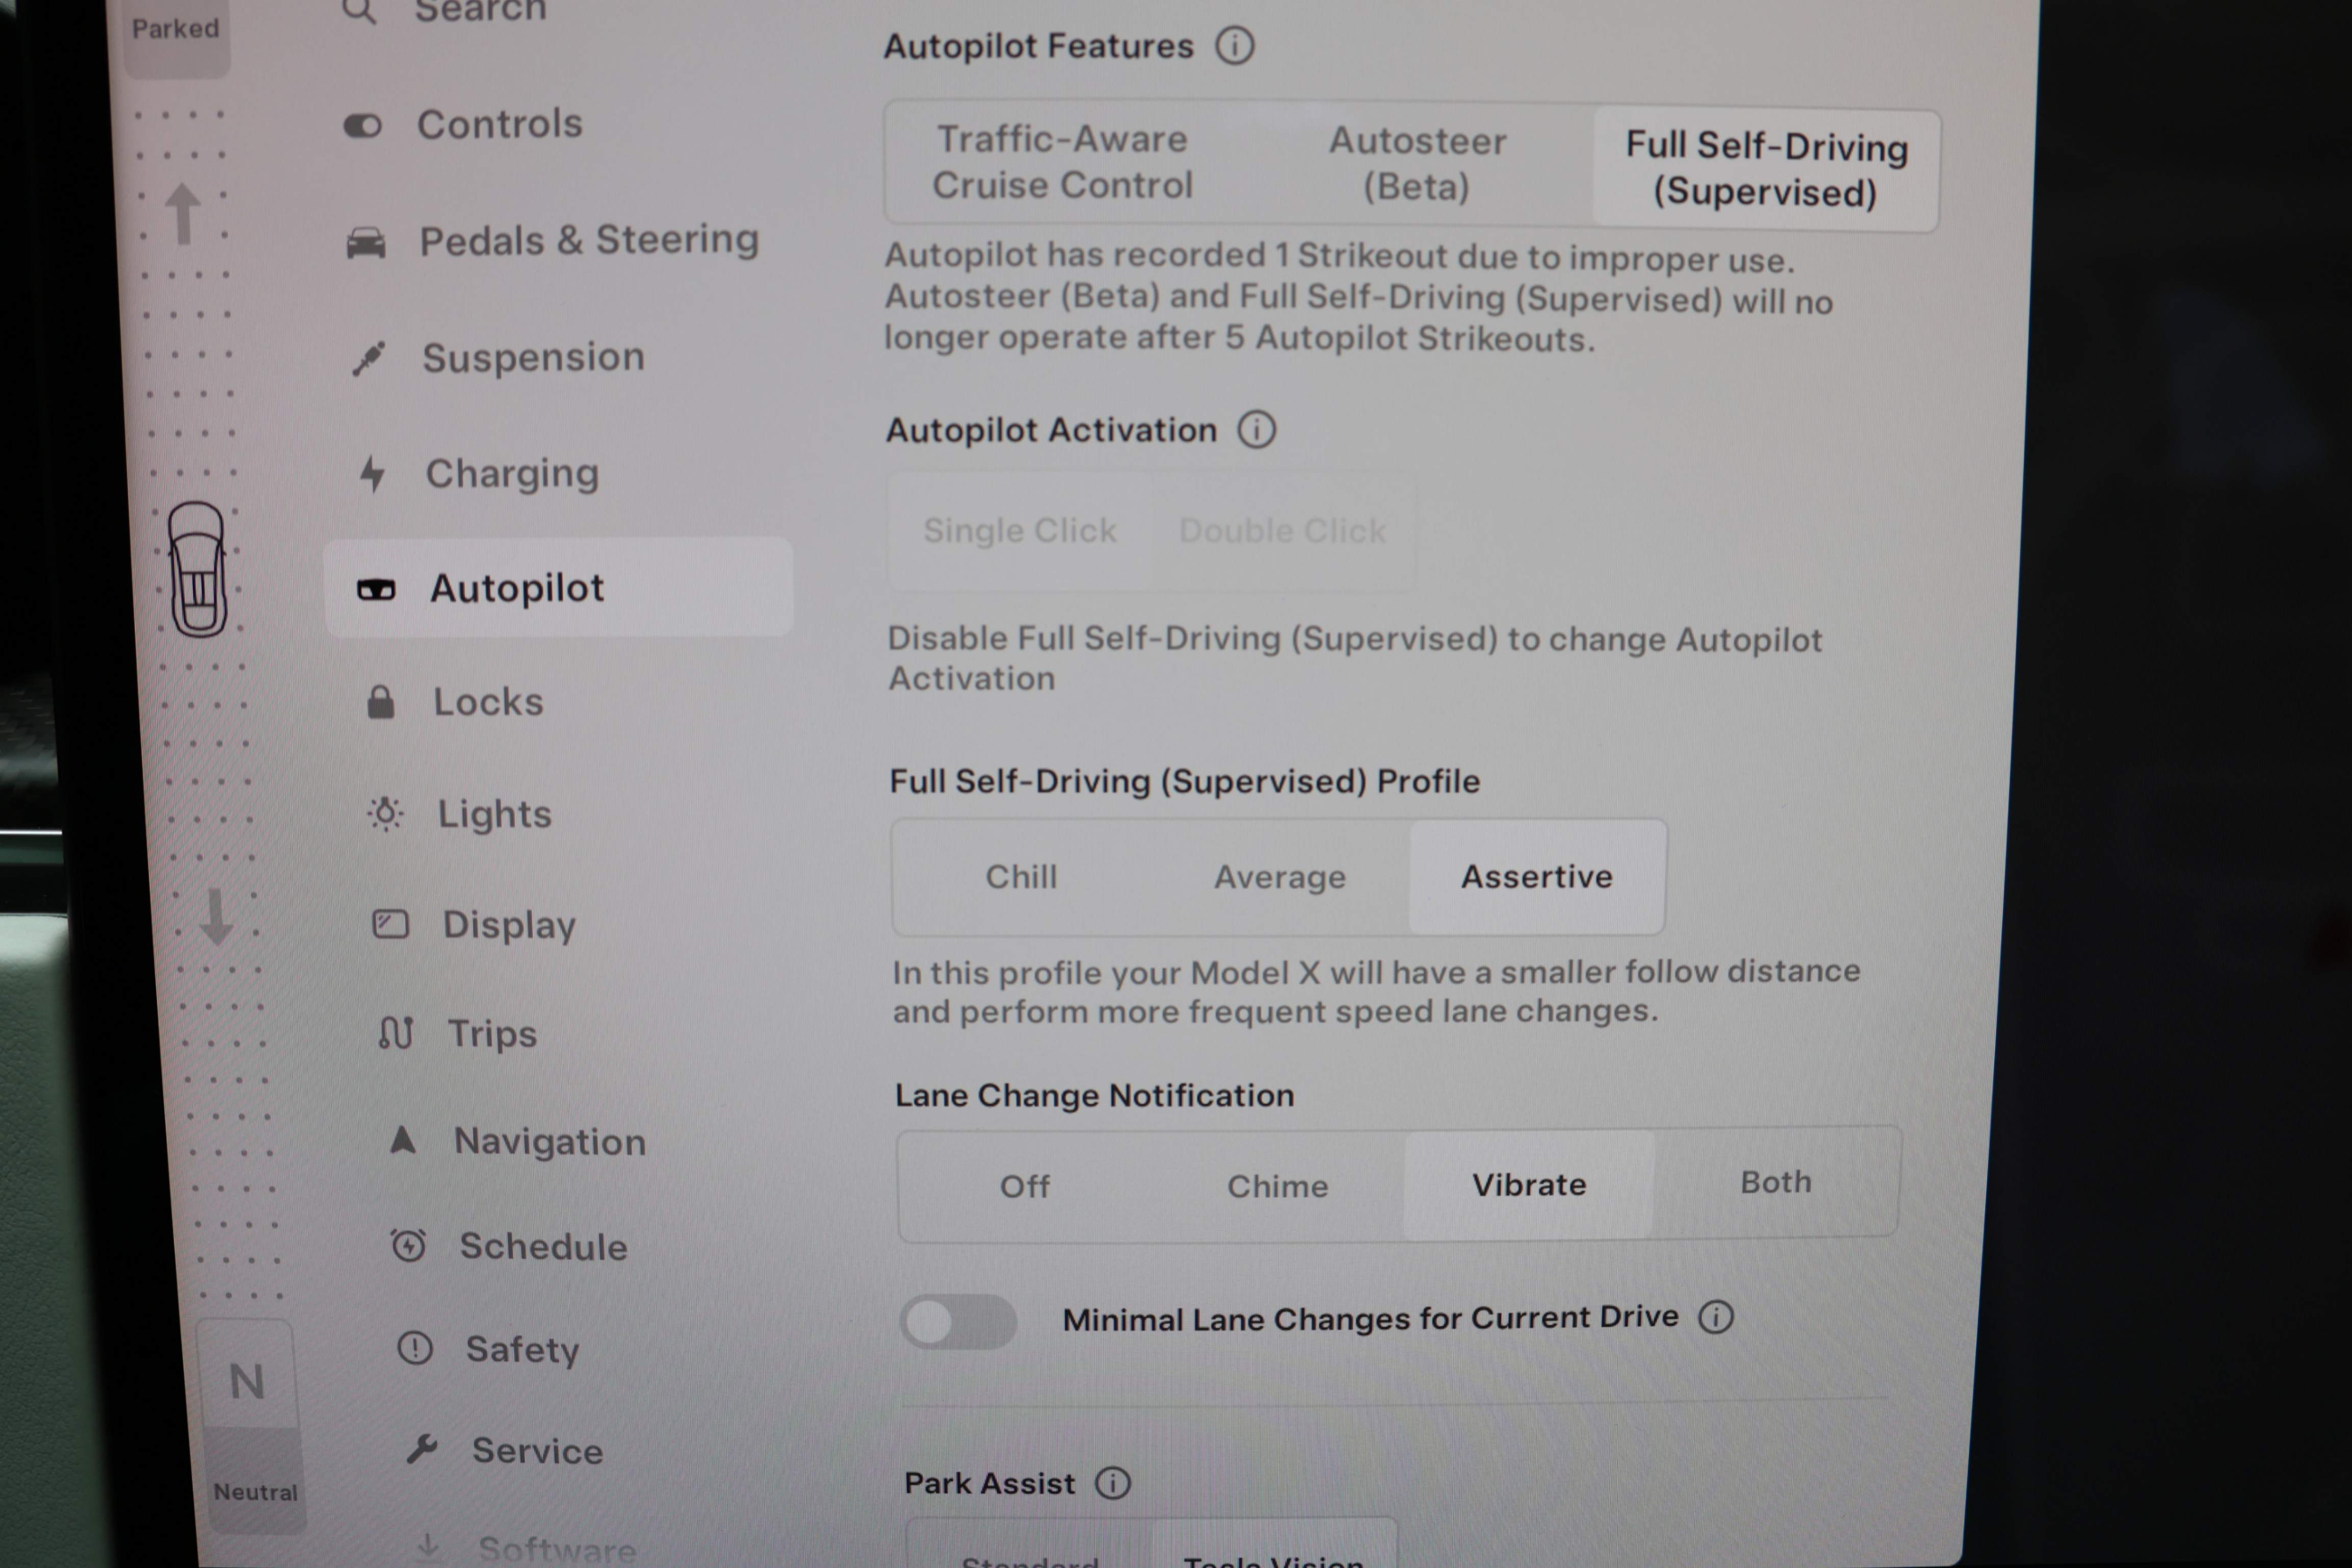Open info icon next to Autopilot Activation
Screen dimensions: 2352x1568
click(x=1256, y=430)
